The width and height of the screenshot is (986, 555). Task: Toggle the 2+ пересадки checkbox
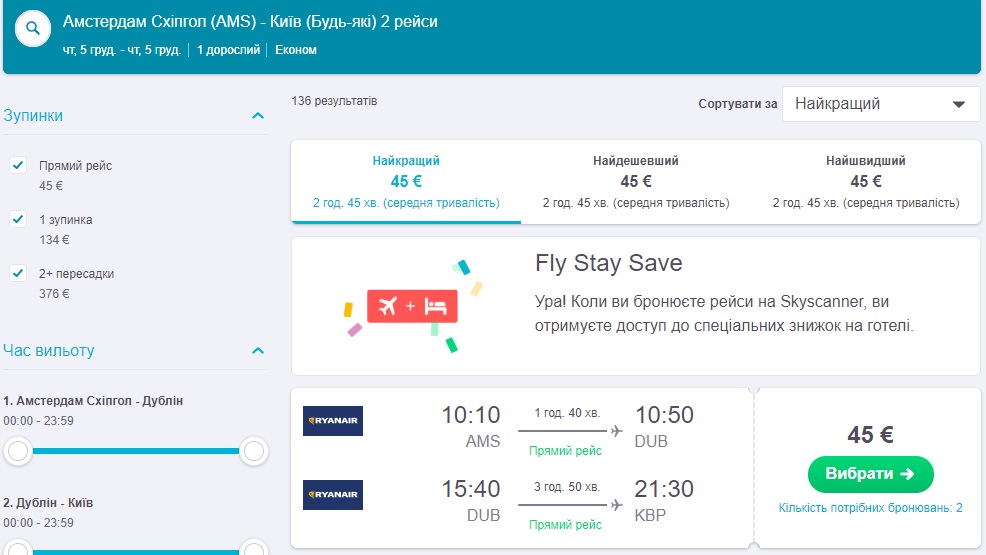tap(18, 273)
